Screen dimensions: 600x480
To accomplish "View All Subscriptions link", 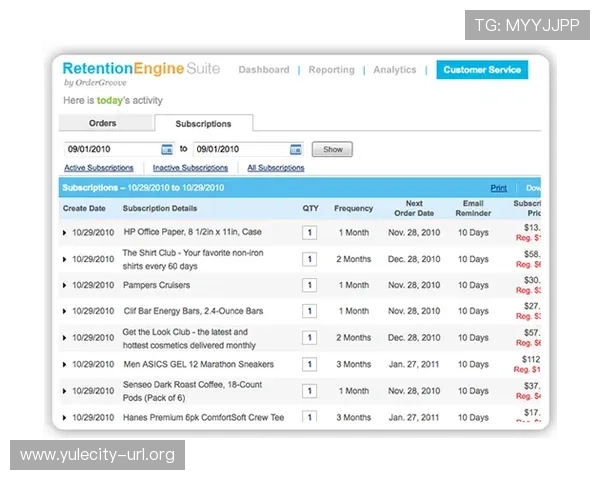I will (x=276, y=168).
